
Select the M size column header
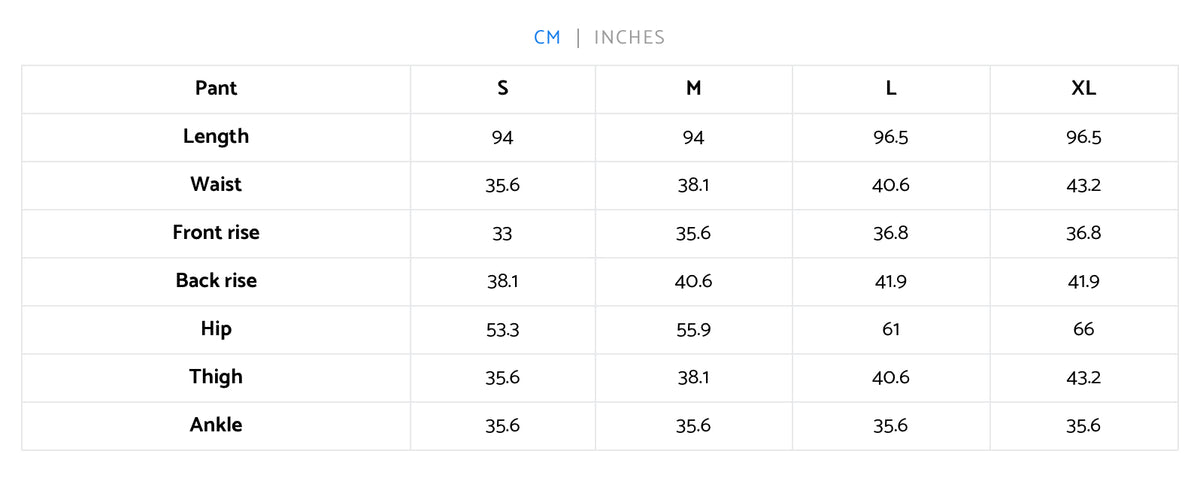pyautogui.click(x=694, y=88)
